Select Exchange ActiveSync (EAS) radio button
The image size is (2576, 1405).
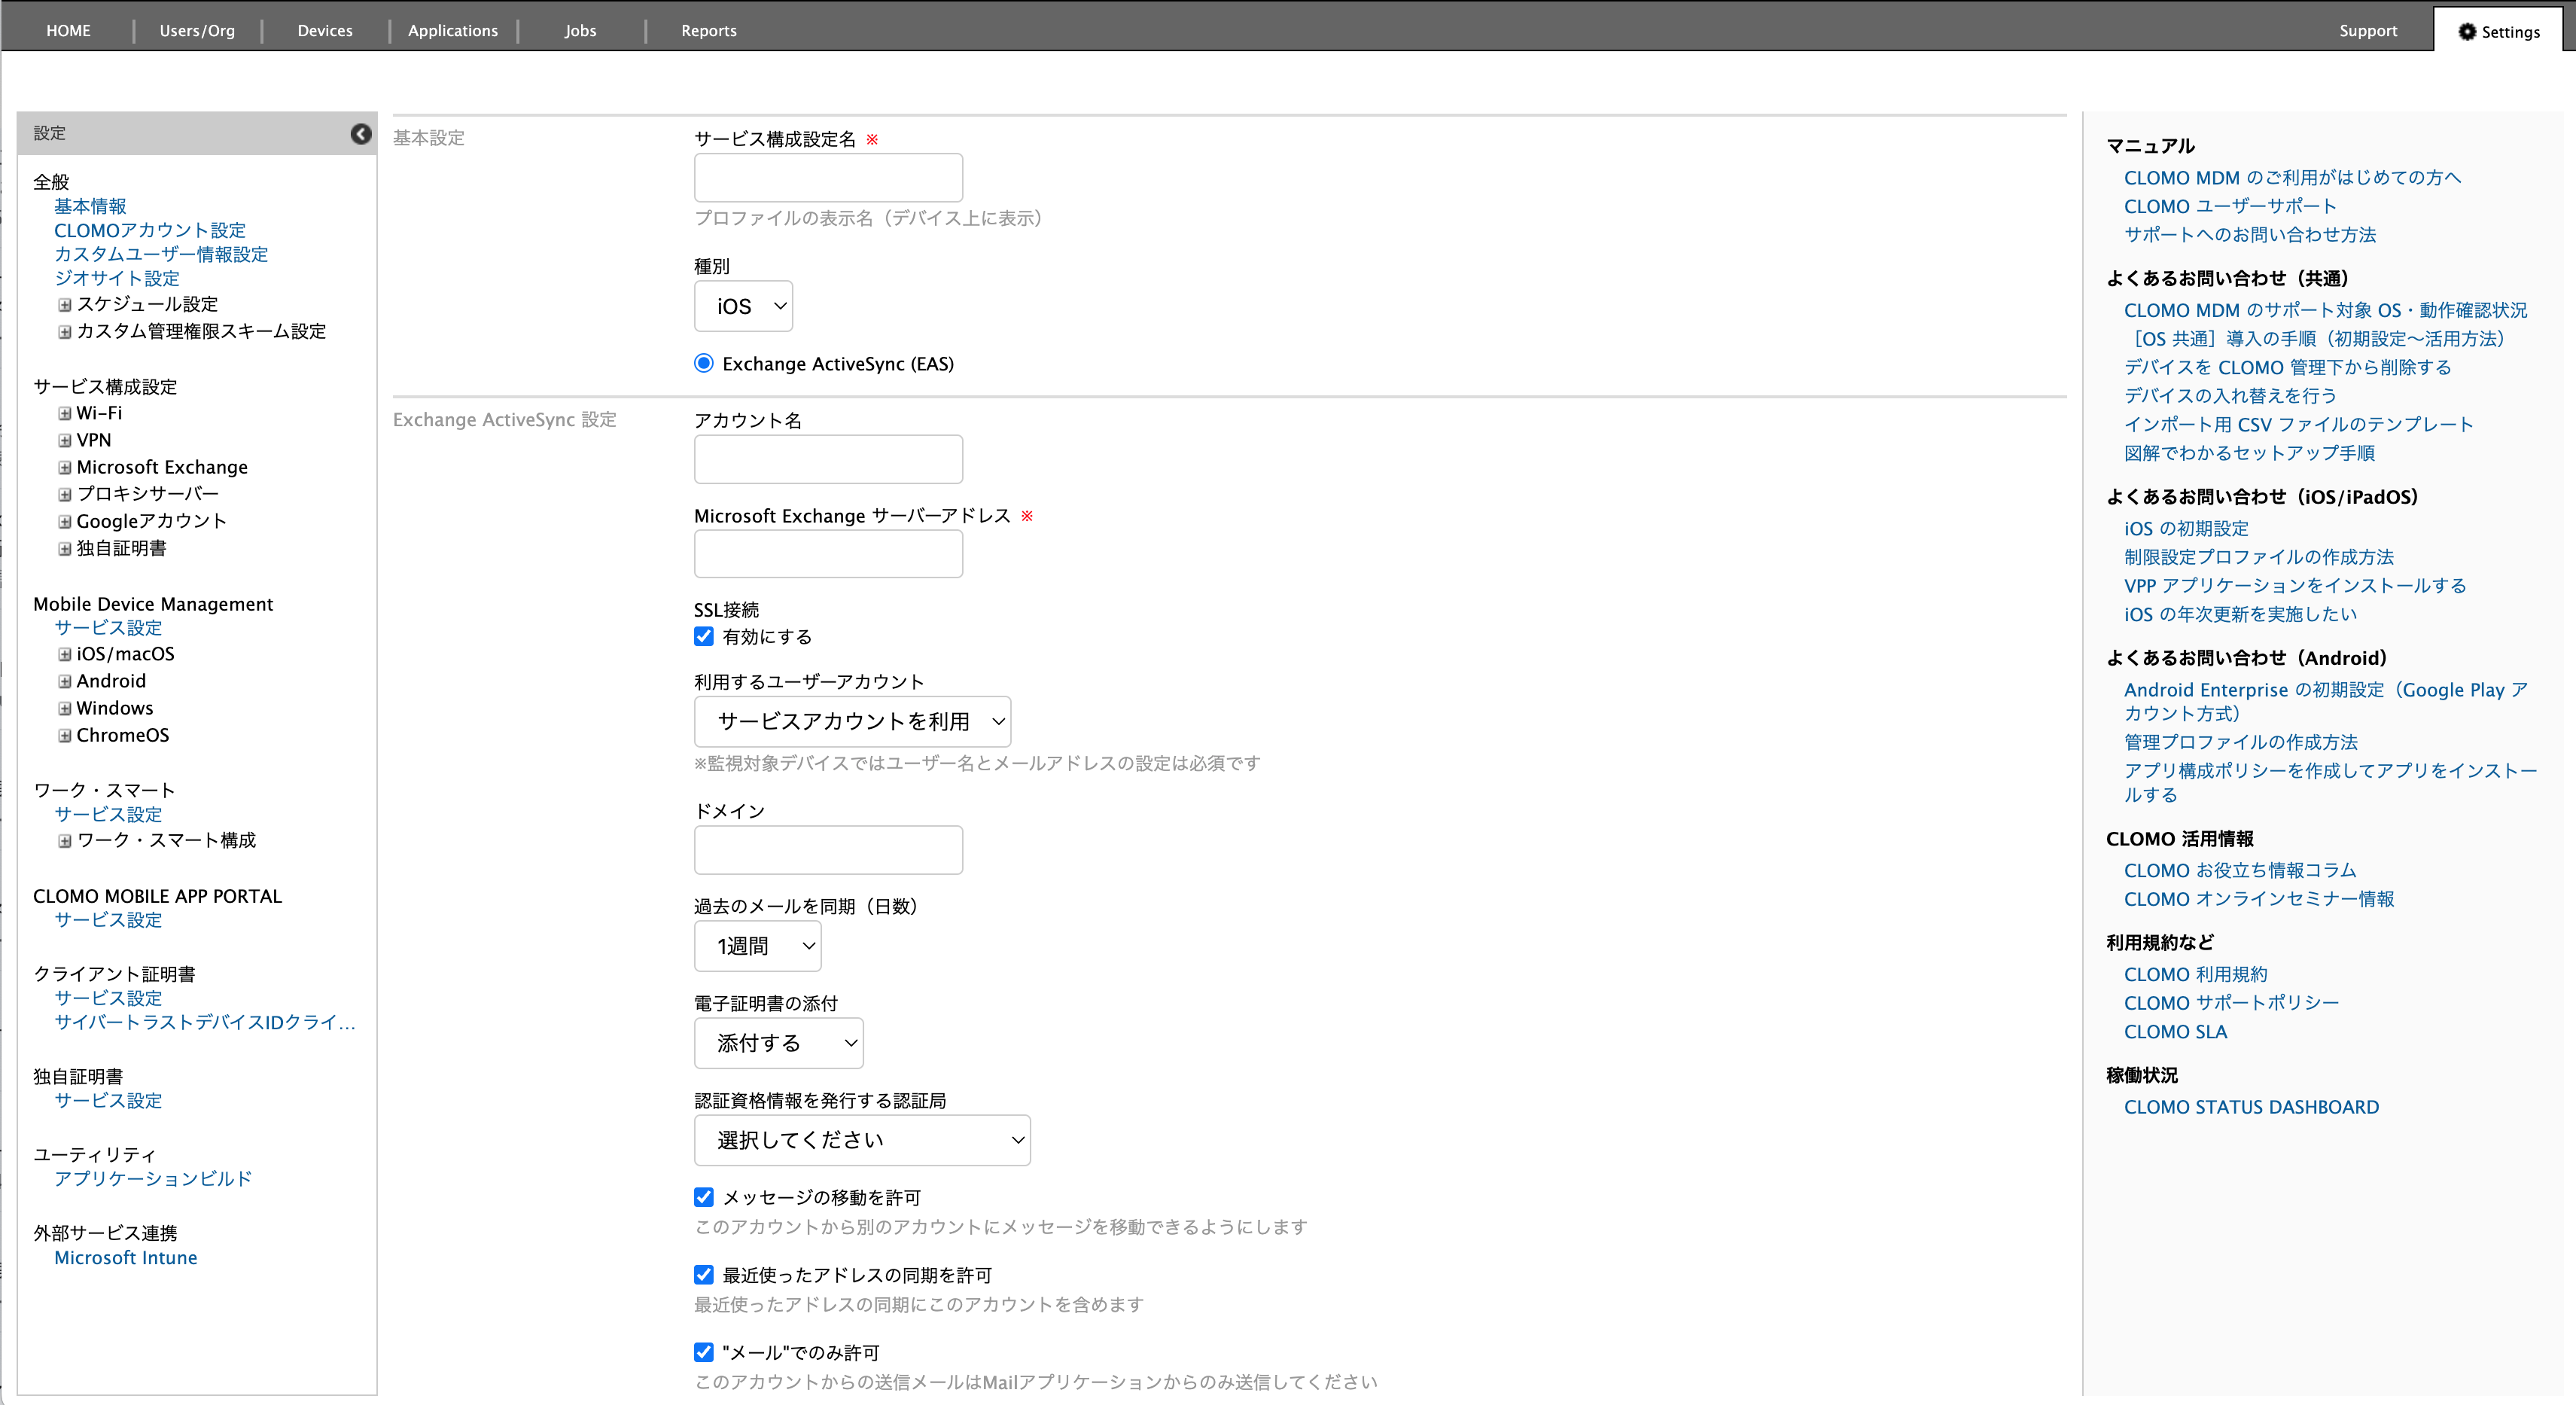(704, 363)
